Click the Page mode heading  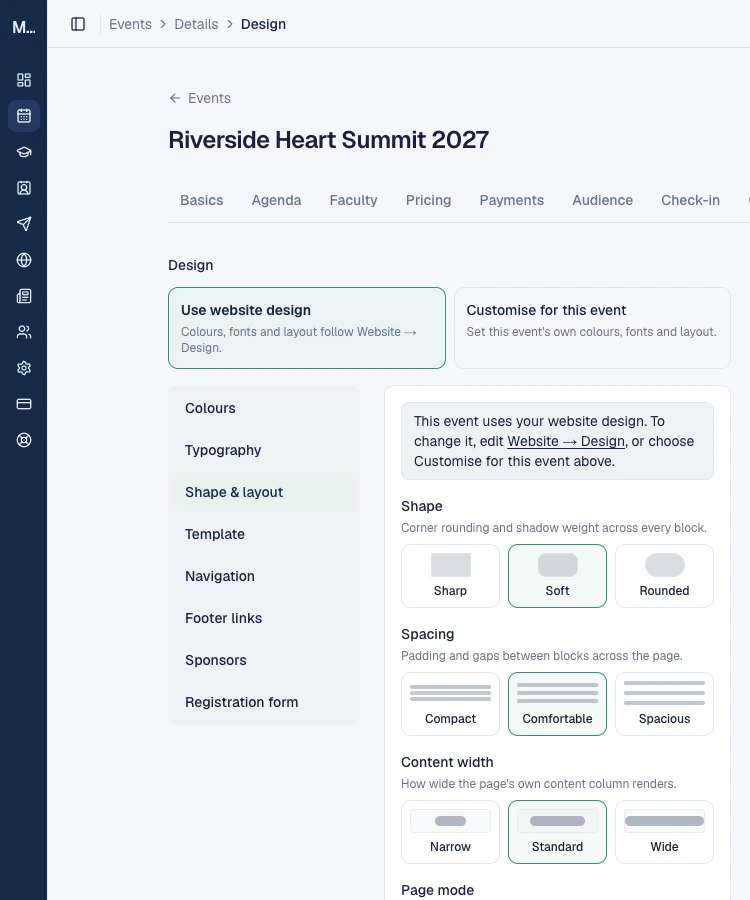coord(437,890)
